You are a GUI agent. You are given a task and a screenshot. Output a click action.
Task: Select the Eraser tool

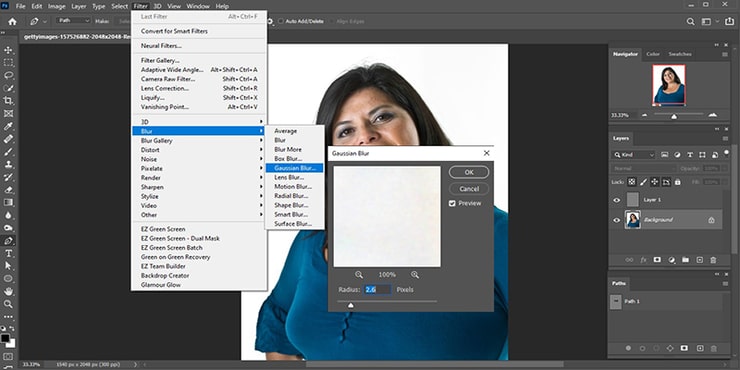pyautogui.click(x=8, y=190)
